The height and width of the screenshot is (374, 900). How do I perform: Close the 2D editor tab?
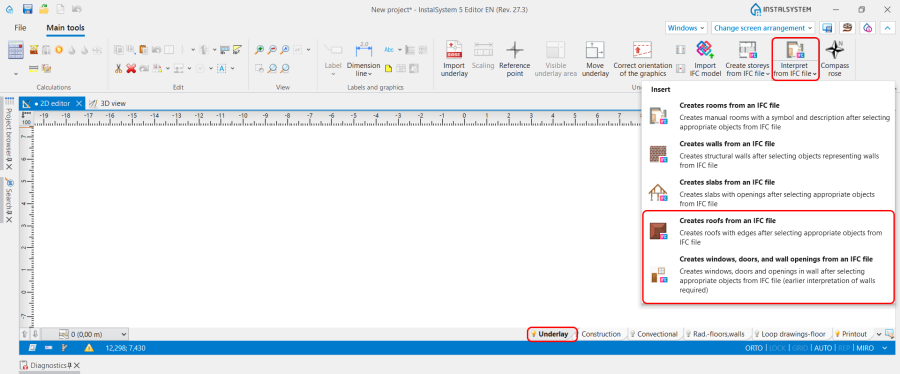(79, 103)
